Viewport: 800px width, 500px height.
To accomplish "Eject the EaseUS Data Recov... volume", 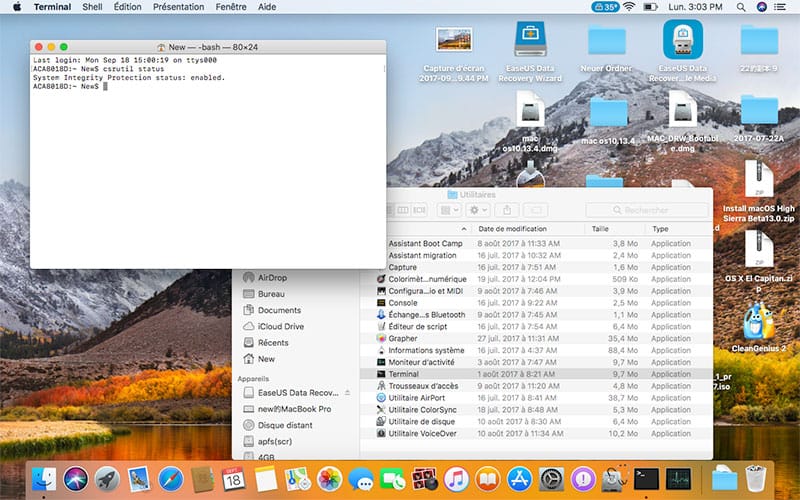I will 347,392.
